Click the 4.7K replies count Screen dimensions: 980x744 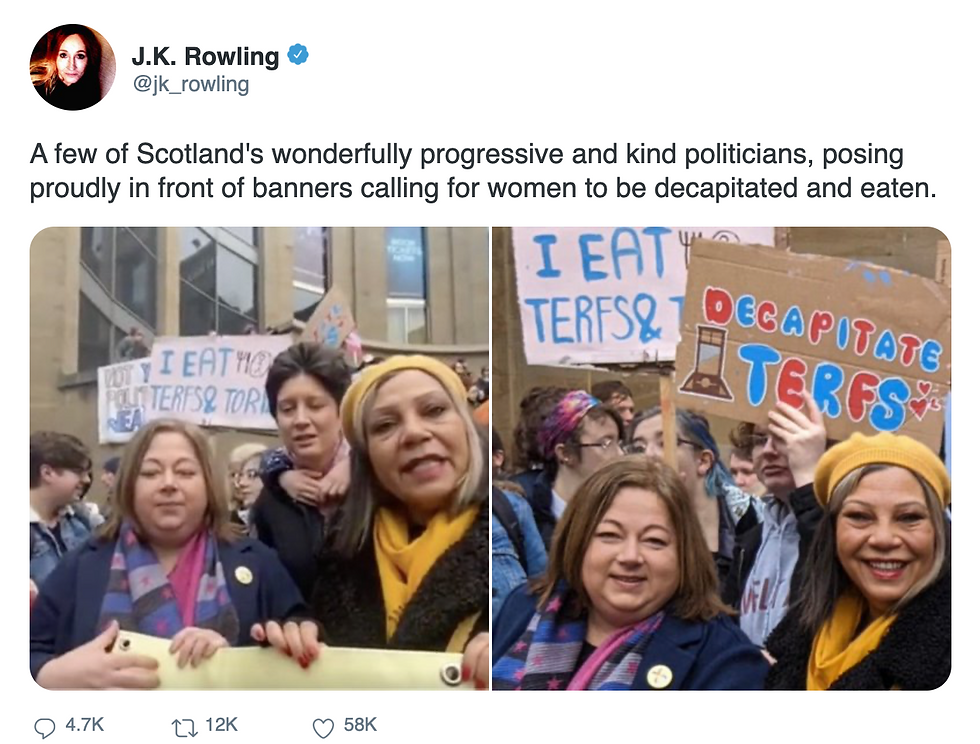click(x=84, y=725)
